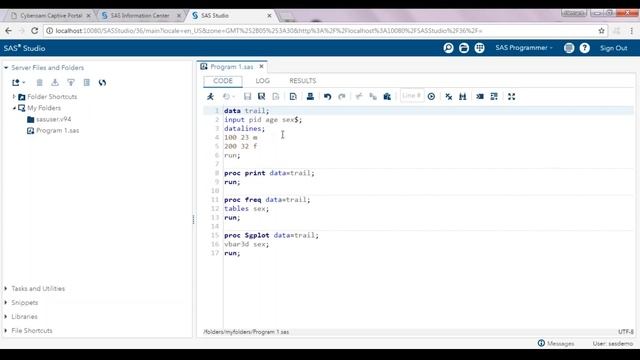Click the New options grid icon in header
640x360 pixels.
click(x=480, y=48)
